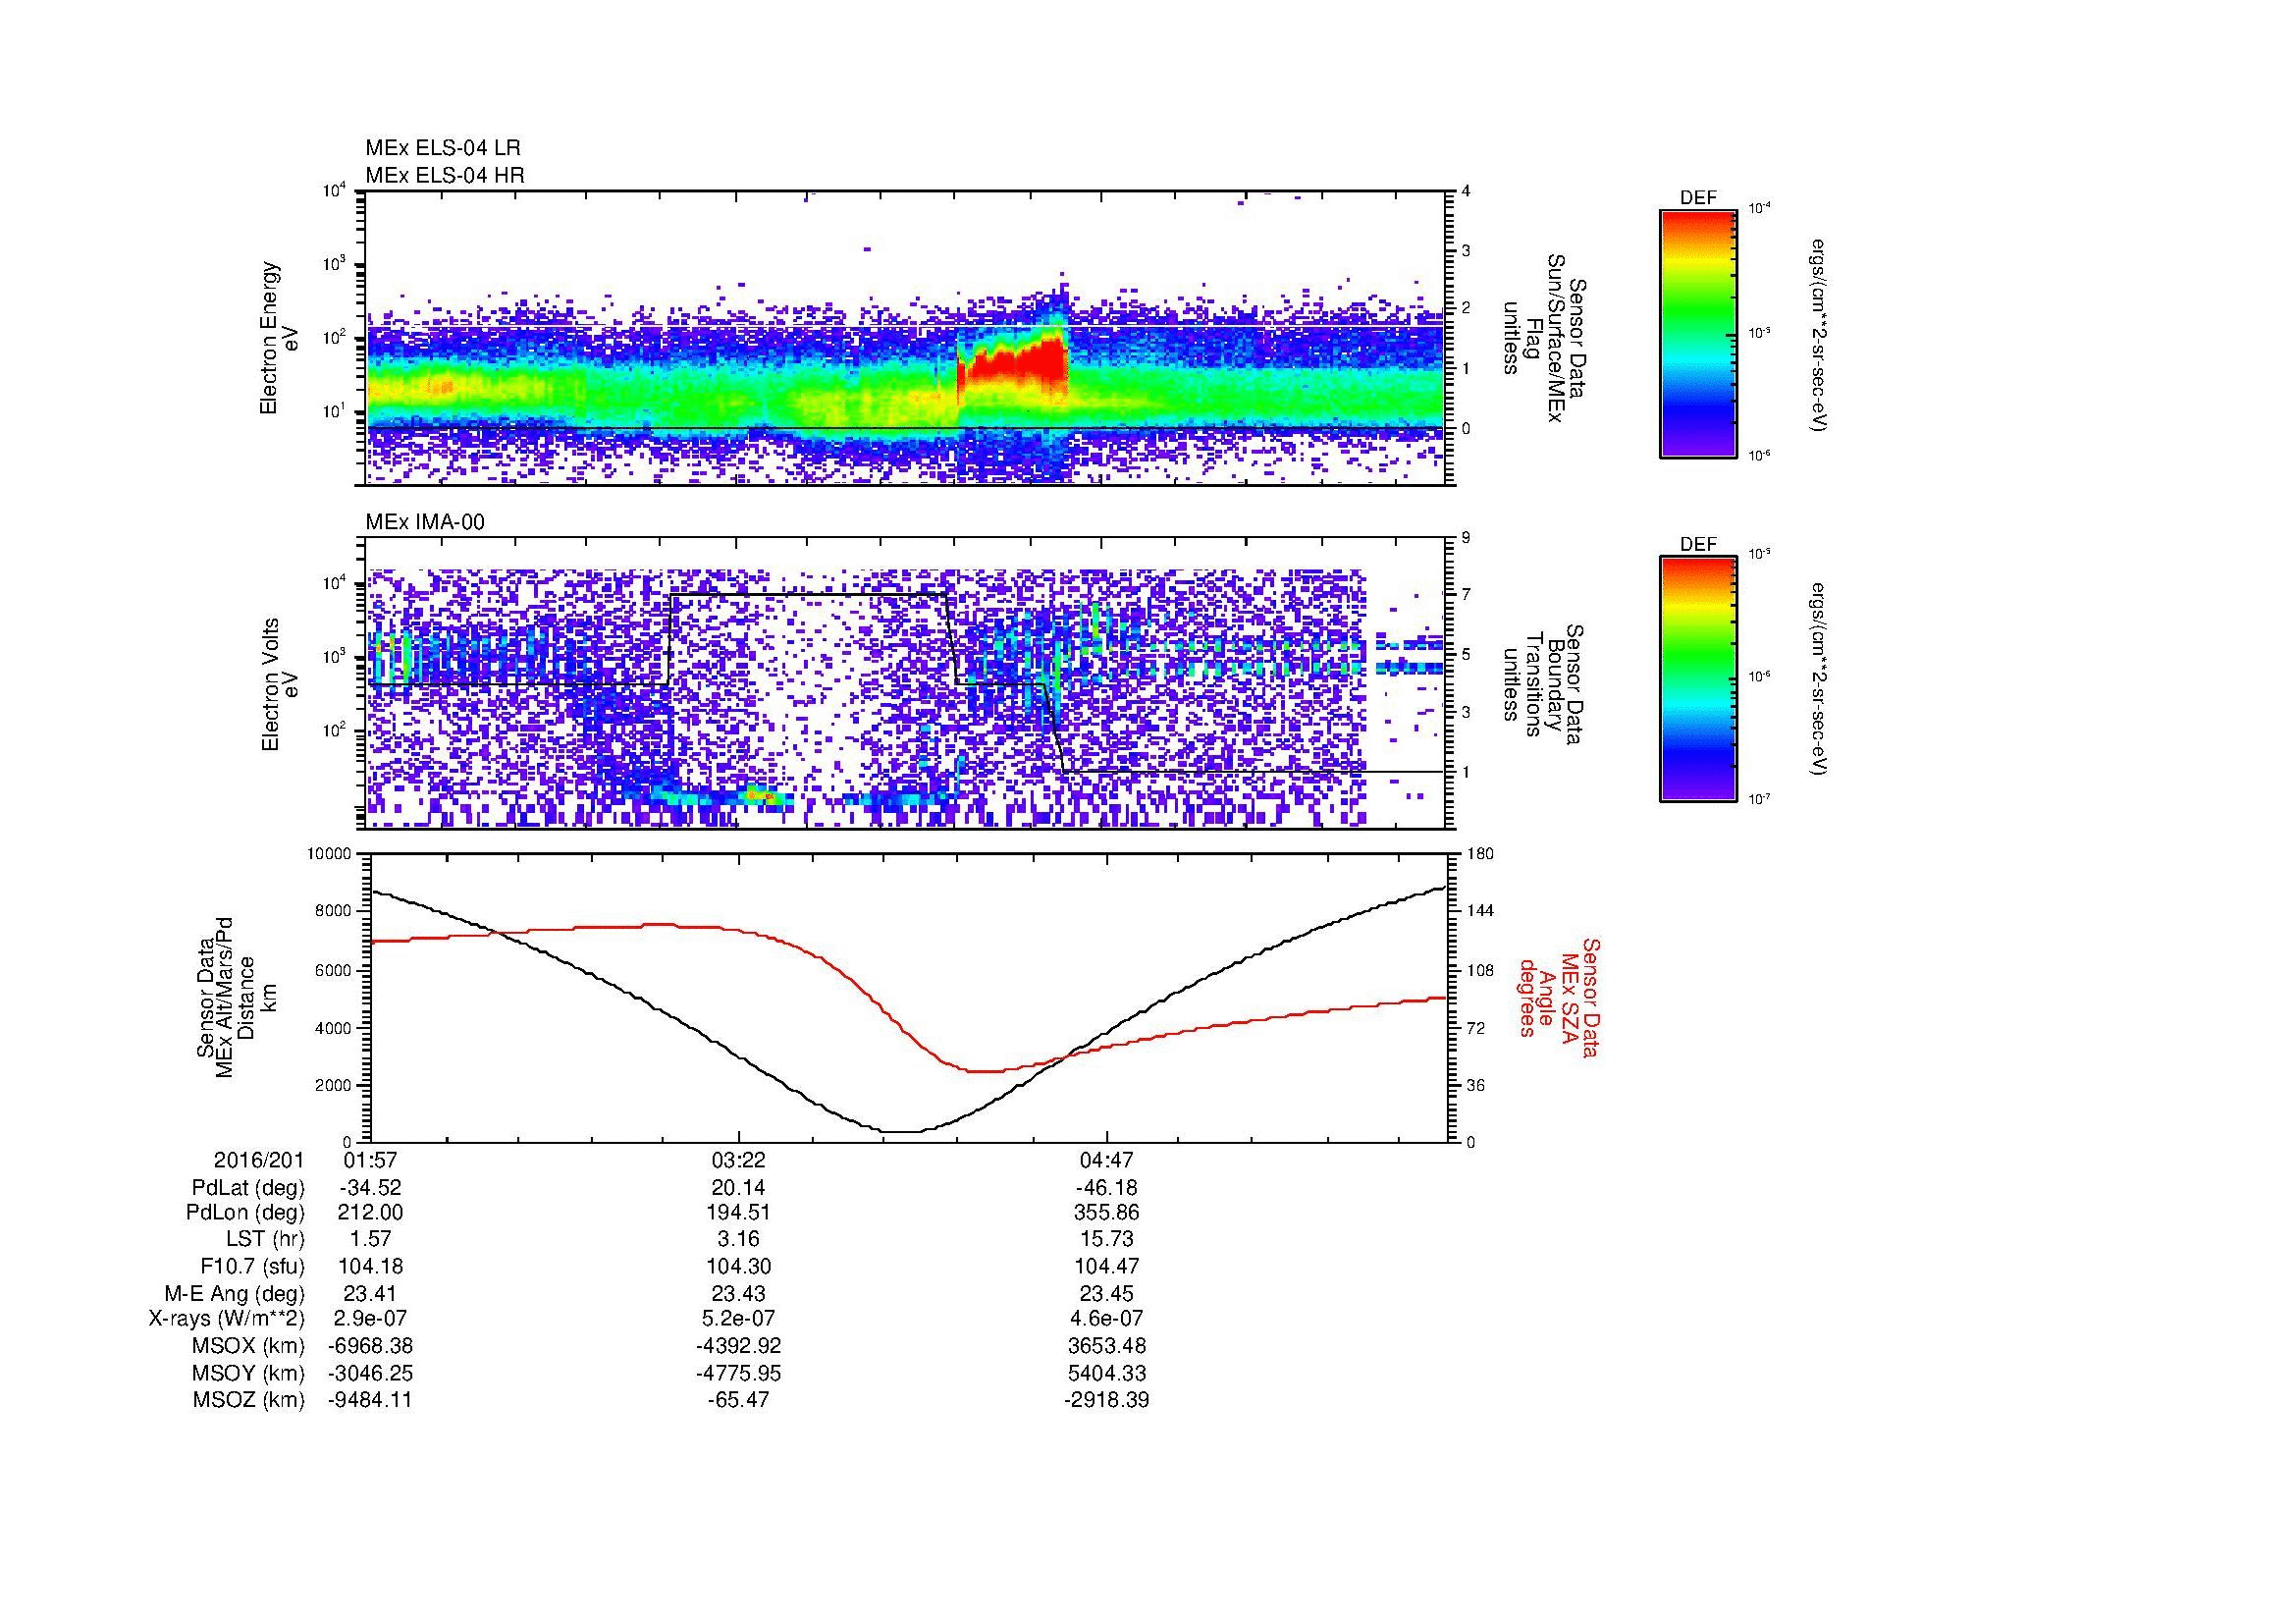Click the 'MSOZ (km)' row label
This screenshot has width=2296, height=1623.
pyautogui.click(x=248, y=1400)
